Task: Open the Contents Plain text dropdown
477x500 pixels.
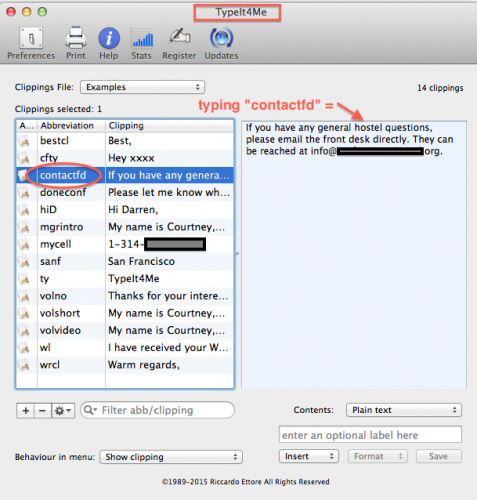Action: [404, 410]
